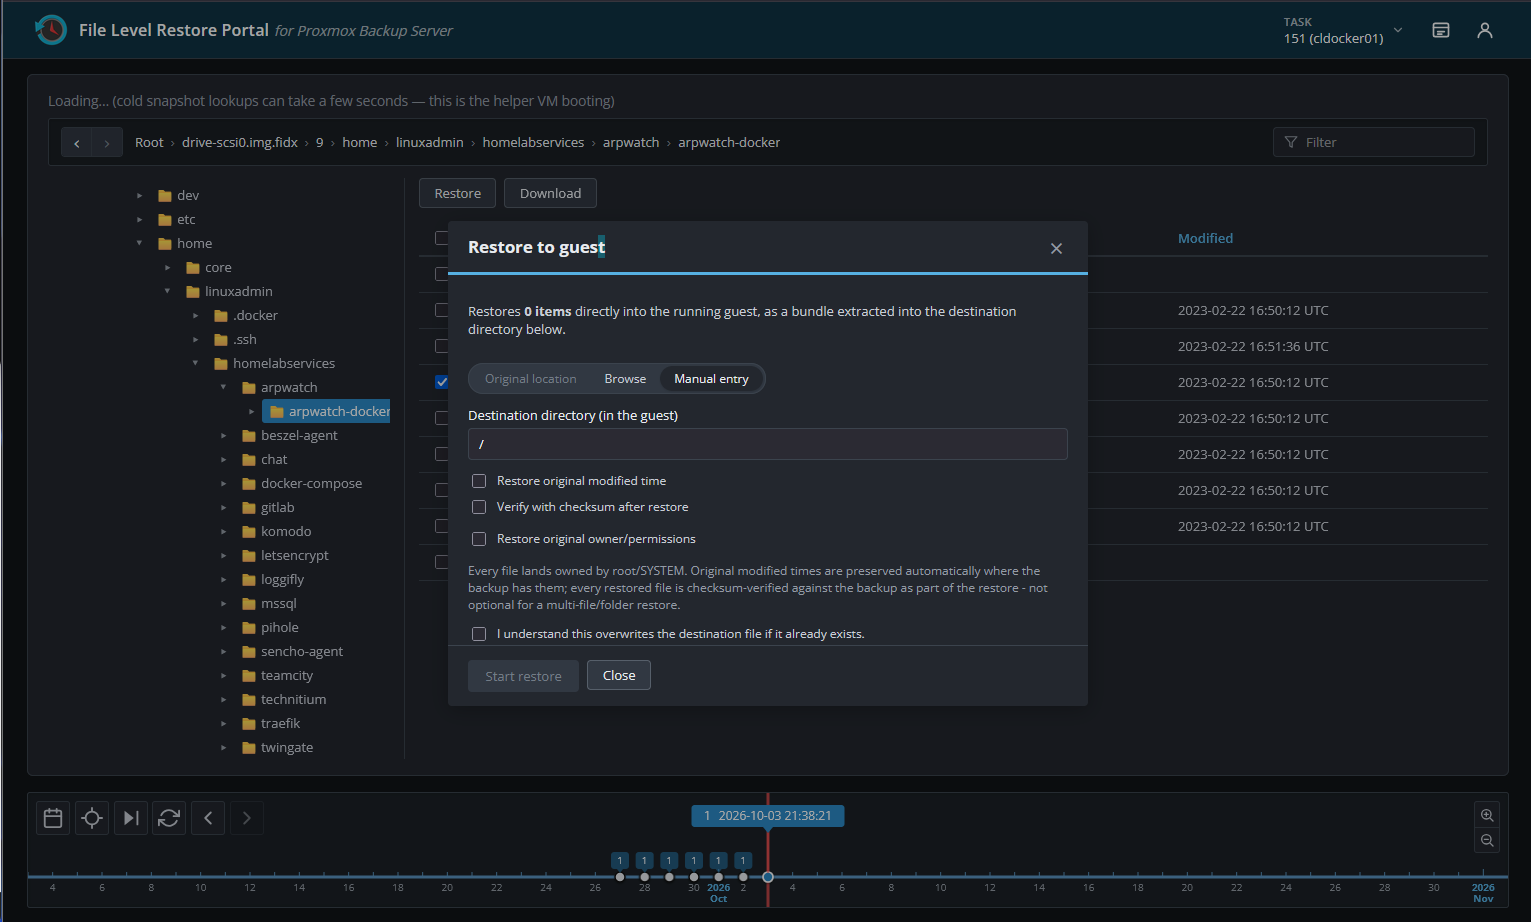The width and height of the screenshot is (1531, 922).
Task: Switch to the Browse tab
Action: pyautogui.click(x=625, y=379)
